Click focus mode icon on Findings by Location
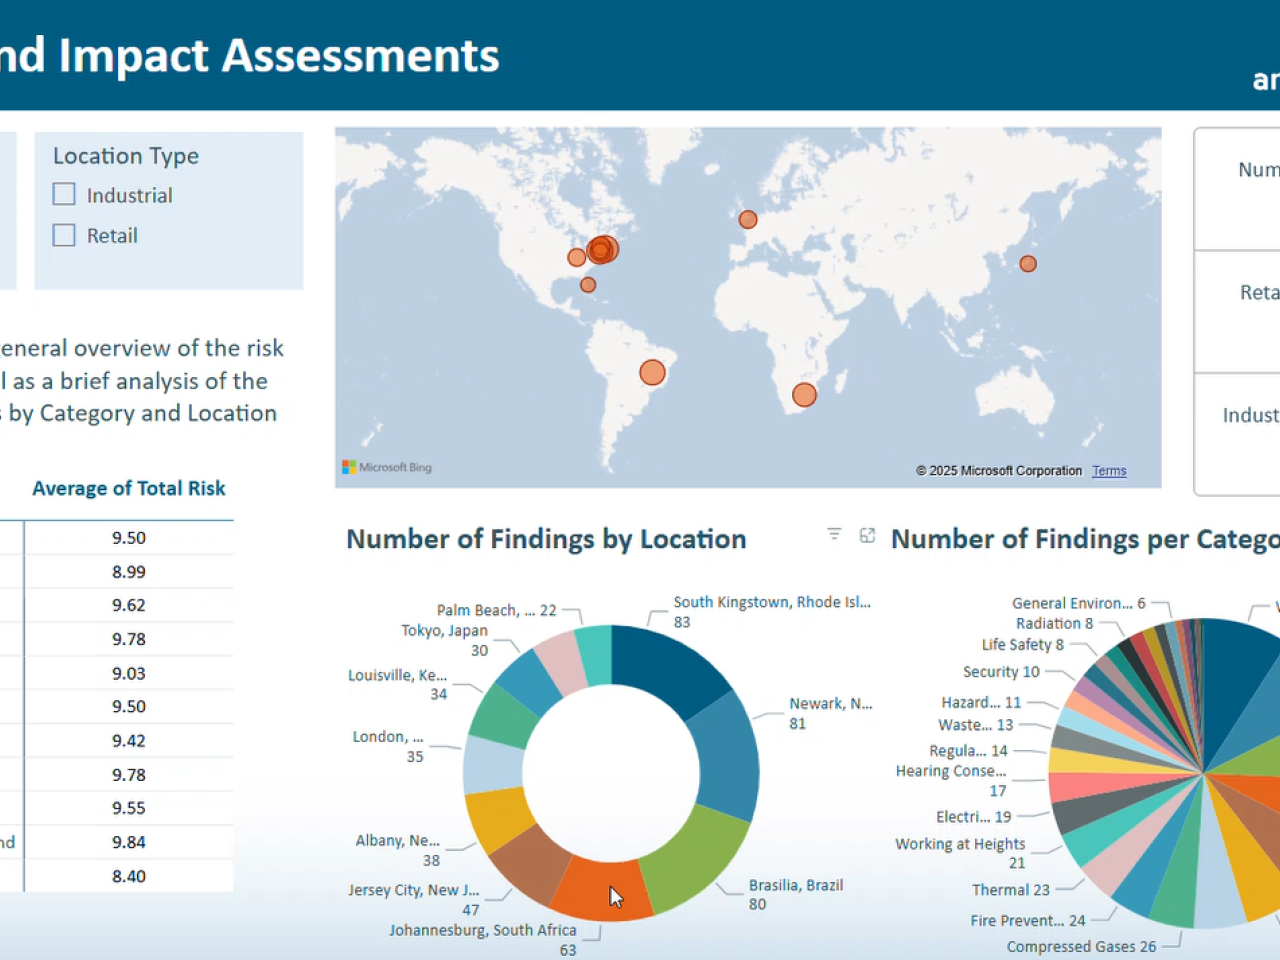The height and width of the screenshot is (960, 1280). (867, 535)
